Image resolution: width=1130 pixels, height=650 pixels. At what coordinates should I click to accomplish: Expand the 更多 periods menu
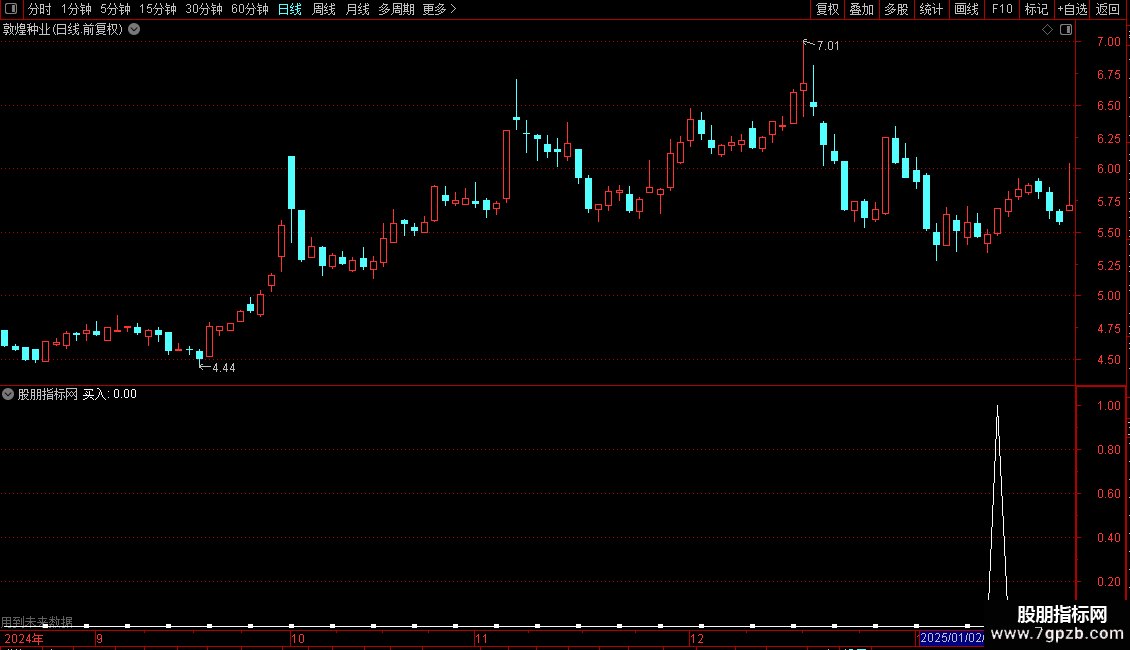(440, 9)
